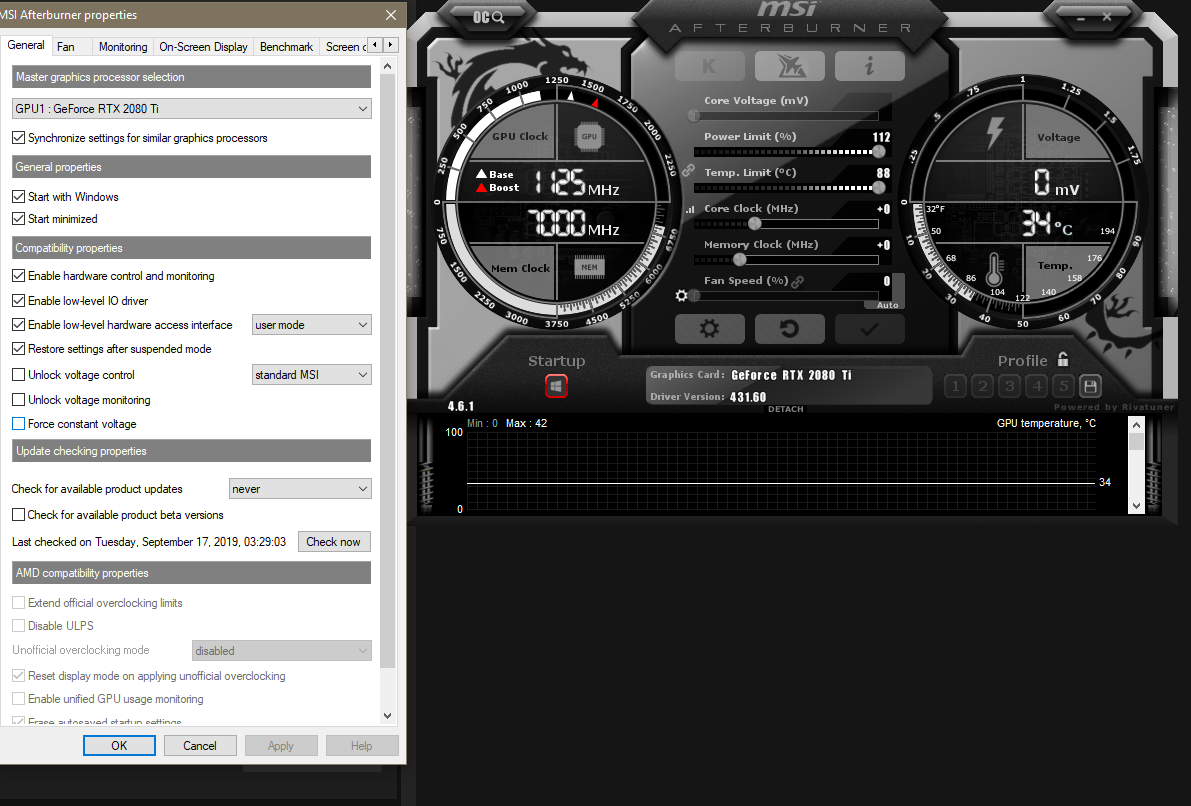This screenshot has height=806, width=1191.
Task: Toggle power and temp limit link icon
Action: pos(688,170)
